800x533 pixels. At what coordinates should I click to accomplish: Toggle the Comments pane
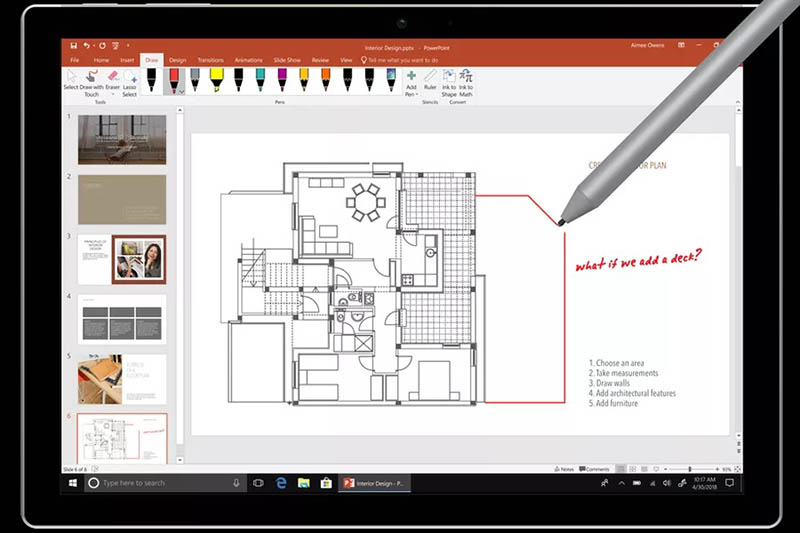coord(594,469)
